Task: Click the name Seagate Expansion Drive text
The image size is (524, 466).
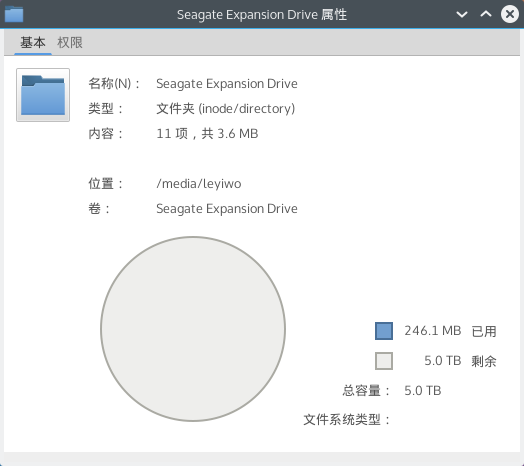Action: click(x=227, y=84)
